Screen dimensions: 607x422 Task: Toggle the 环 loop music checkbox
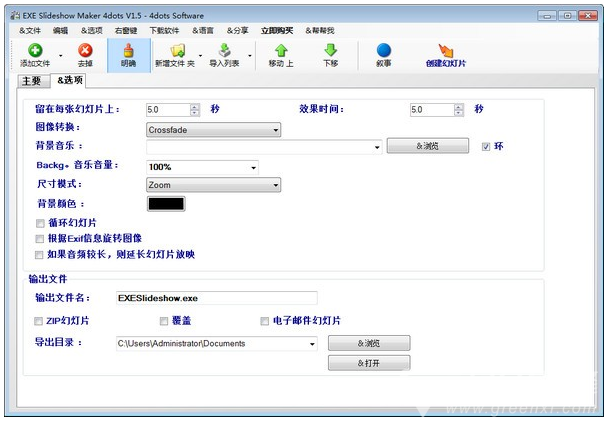coord(486,147)
